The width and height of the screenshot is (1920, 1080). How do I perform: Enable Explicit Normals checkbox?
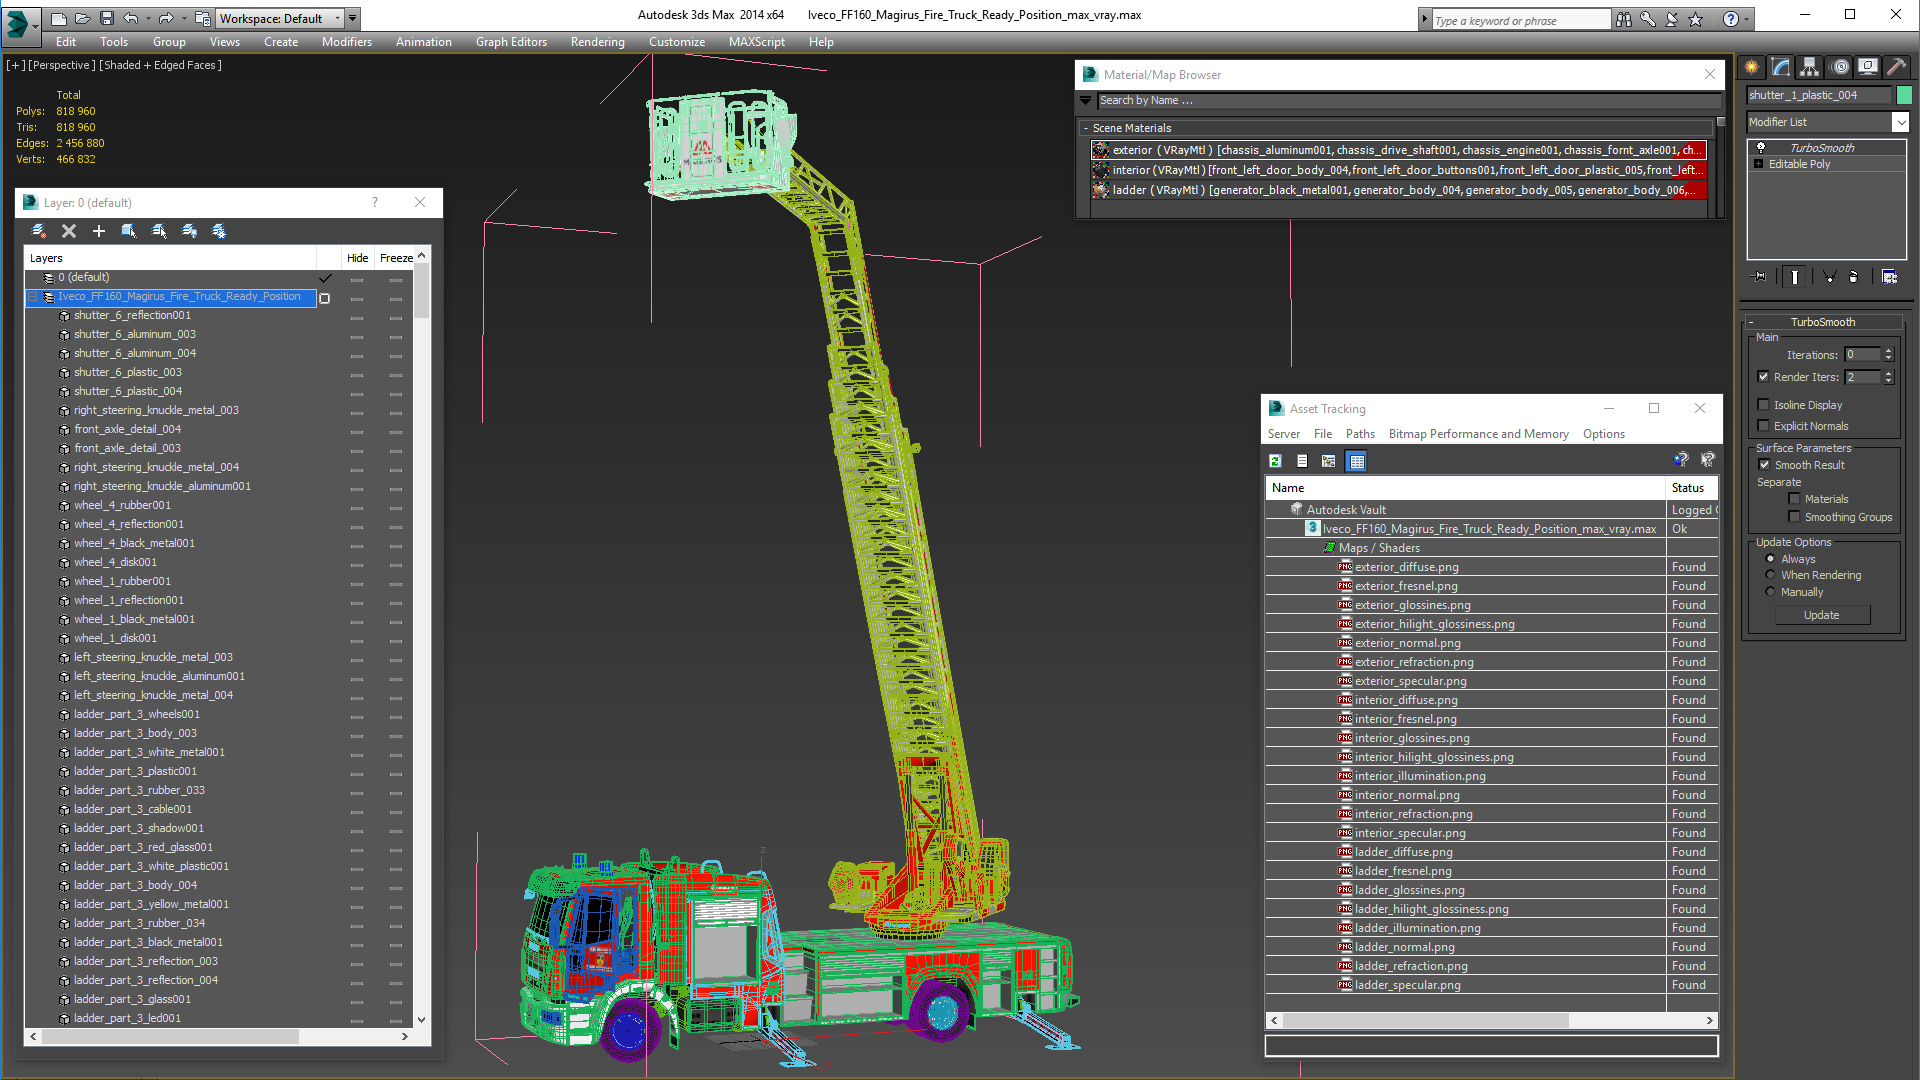point(1764,426)
